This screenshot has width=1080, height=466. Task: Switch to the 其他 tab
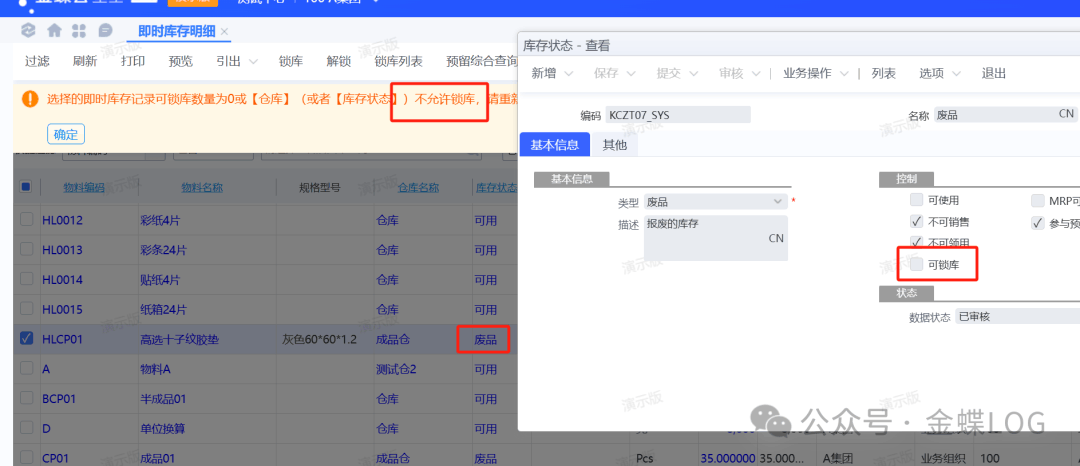click(614, 145)
